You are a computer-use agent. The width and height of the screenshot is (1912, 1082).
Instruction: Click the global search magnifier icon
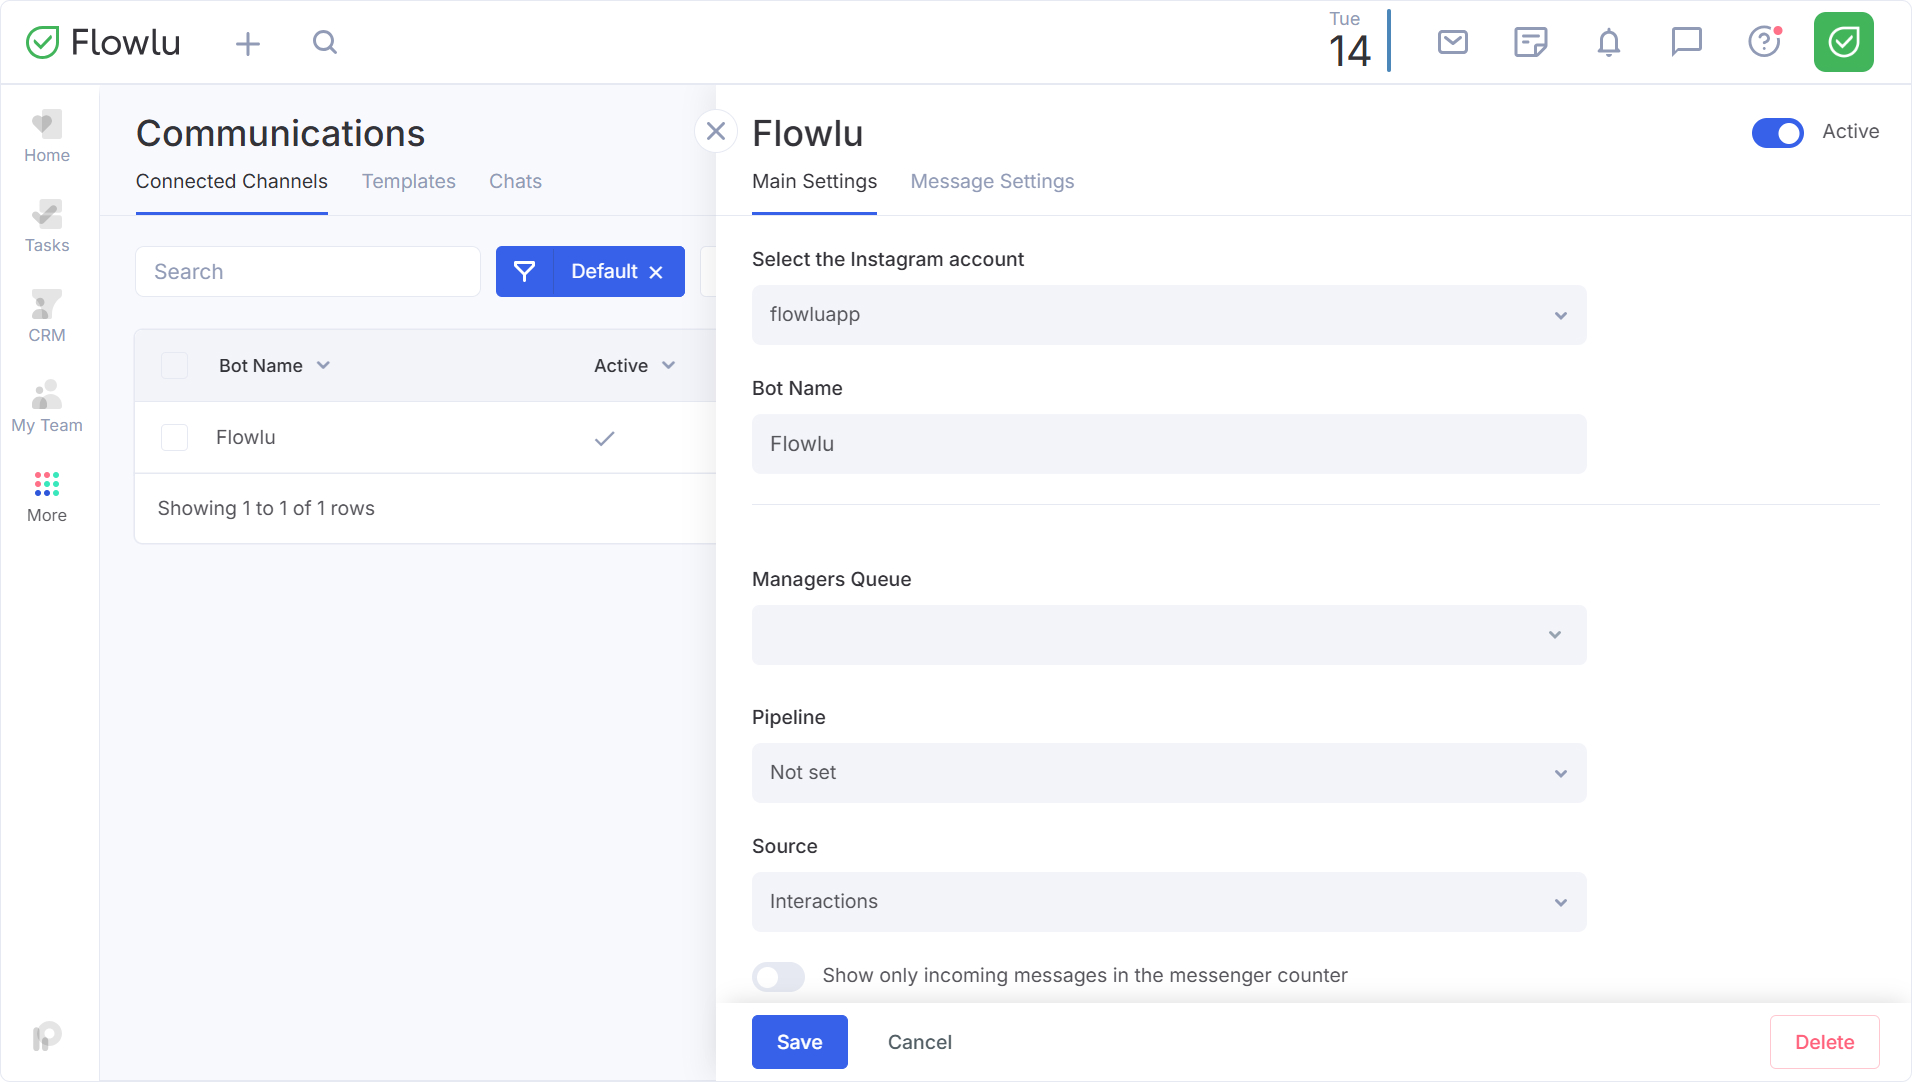[x=324, y=42]
